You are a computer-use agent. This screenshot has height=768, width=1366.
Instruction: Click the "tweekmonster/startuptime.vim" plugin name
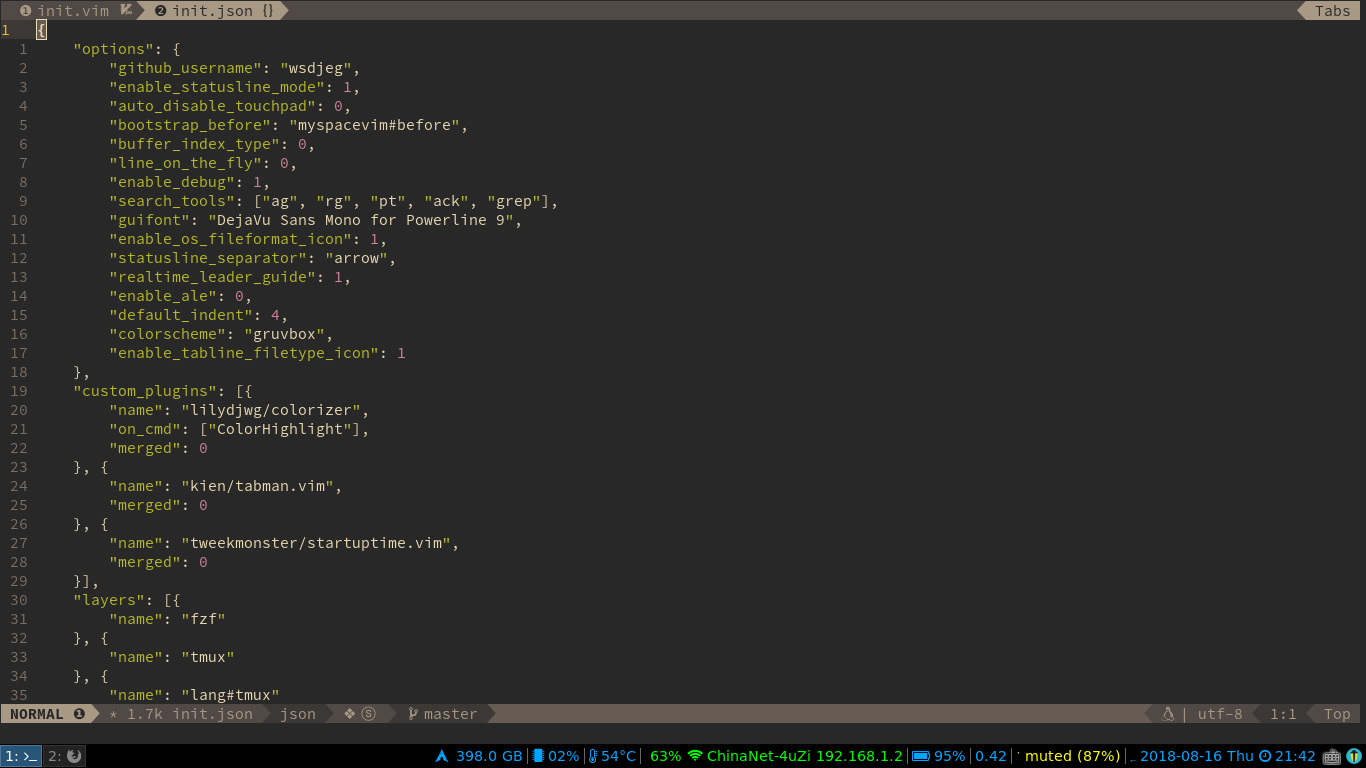pyautogui.click(x=316, y=543)
